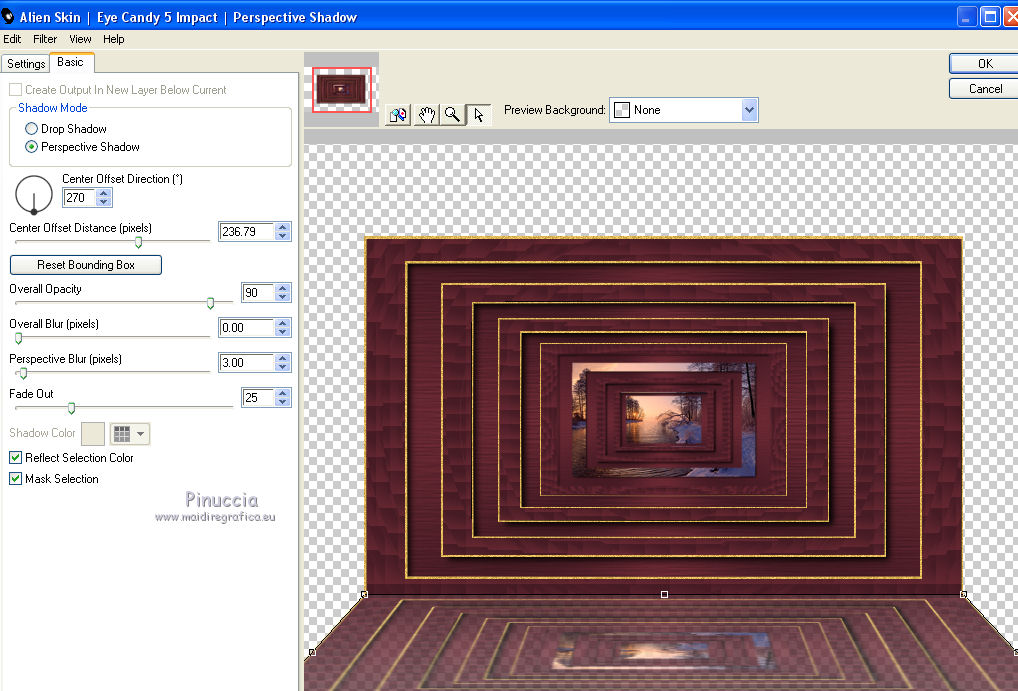Image resolution: width=1018 pixels, height=691 pixels.
Task: Decrease Center Offset Direction with down arrow
Action: (104, 202)
